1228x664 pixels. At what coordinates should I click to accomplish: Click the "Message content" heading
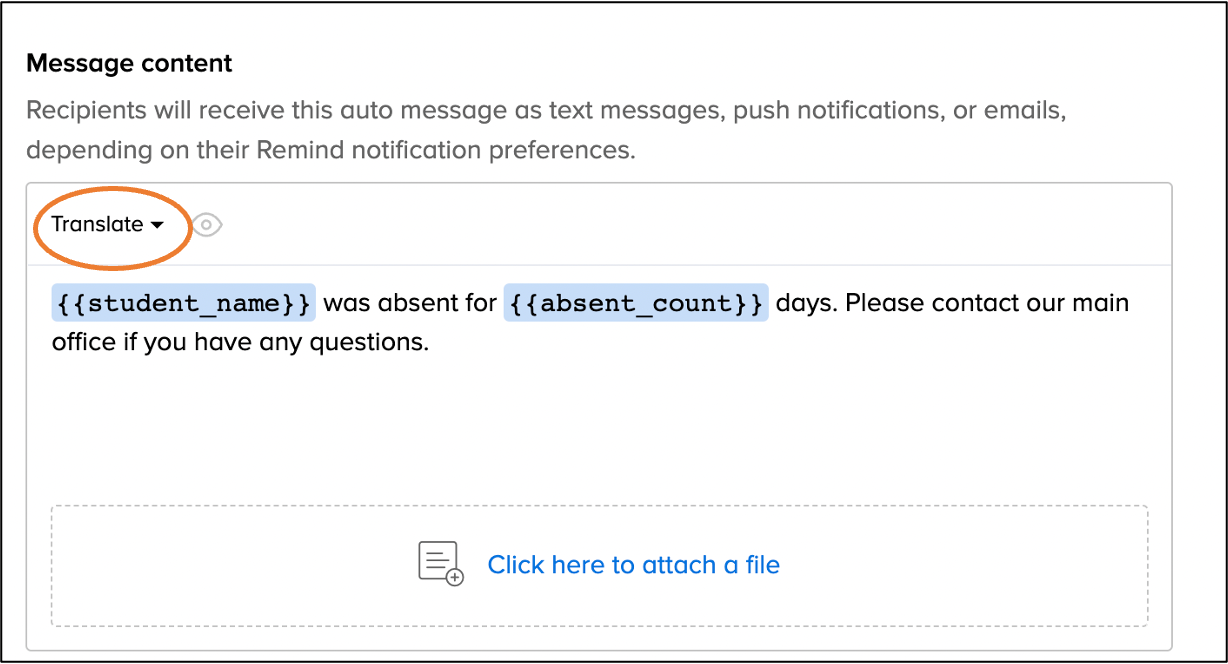click(x=129, y=64)
